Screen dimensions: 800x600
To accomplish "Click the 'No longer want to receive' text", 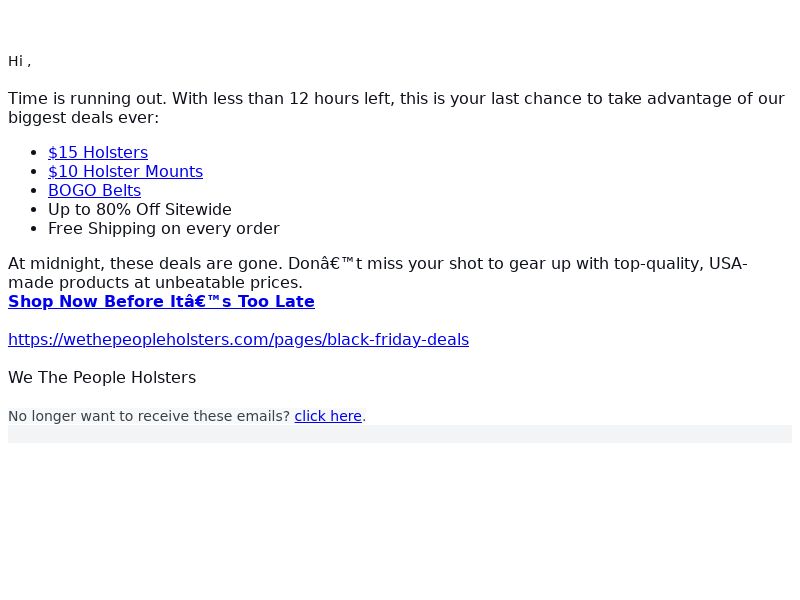I will tap(149, 416).
